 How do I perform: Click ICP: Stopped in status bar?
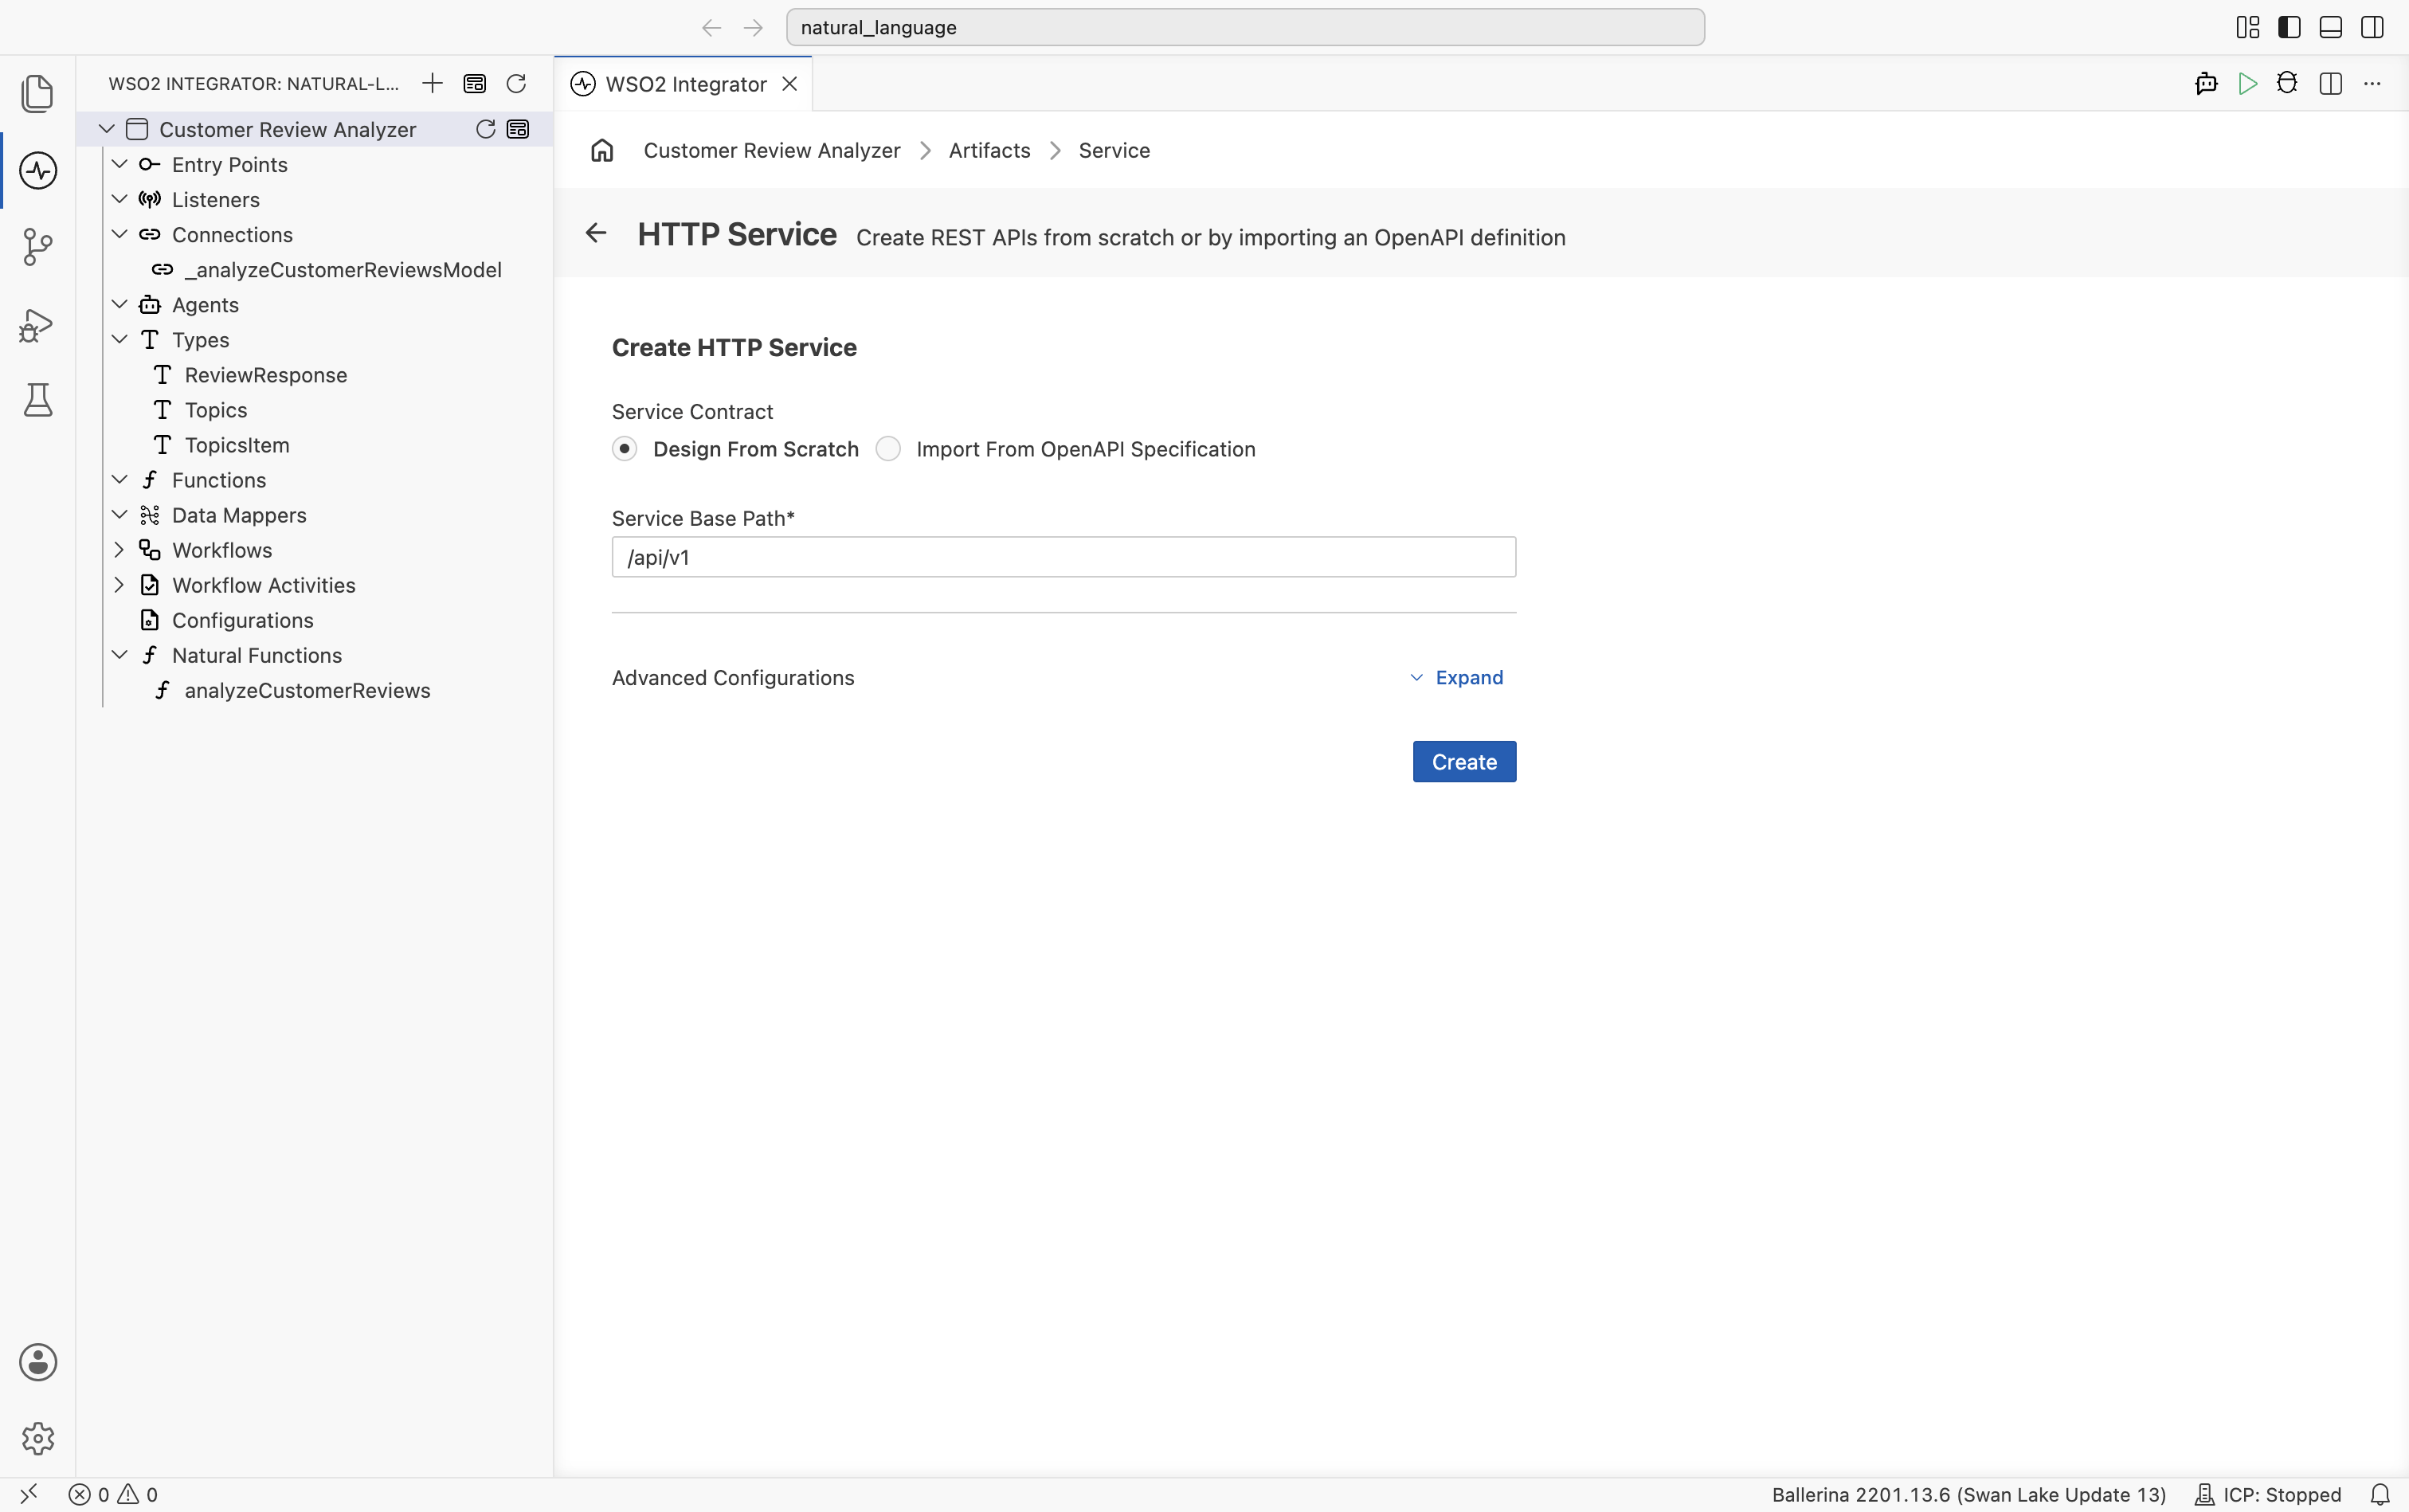pyautogui.click(x=2268, y=1494)
